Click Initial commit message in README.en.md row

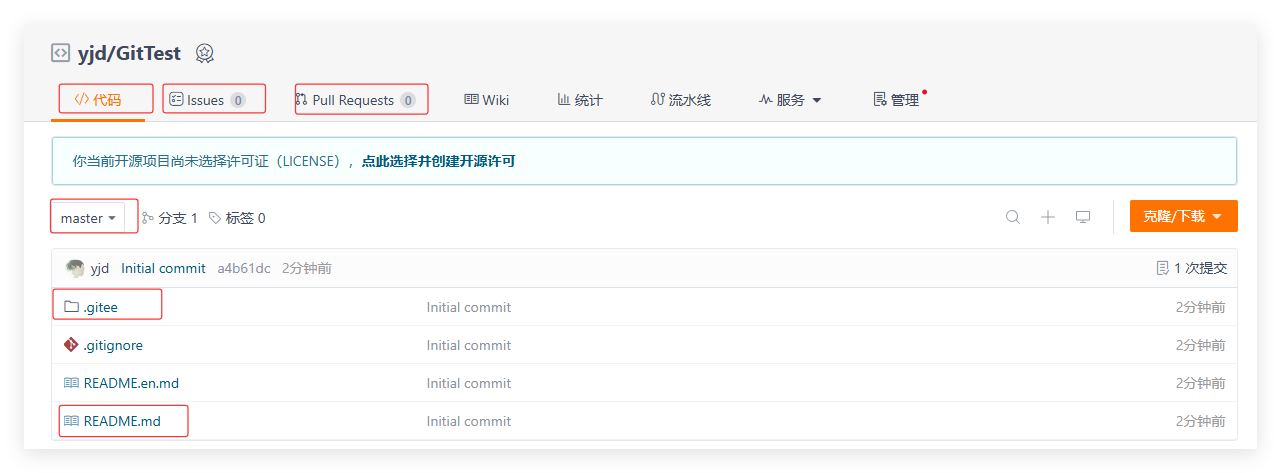click(x=469, y=383)
